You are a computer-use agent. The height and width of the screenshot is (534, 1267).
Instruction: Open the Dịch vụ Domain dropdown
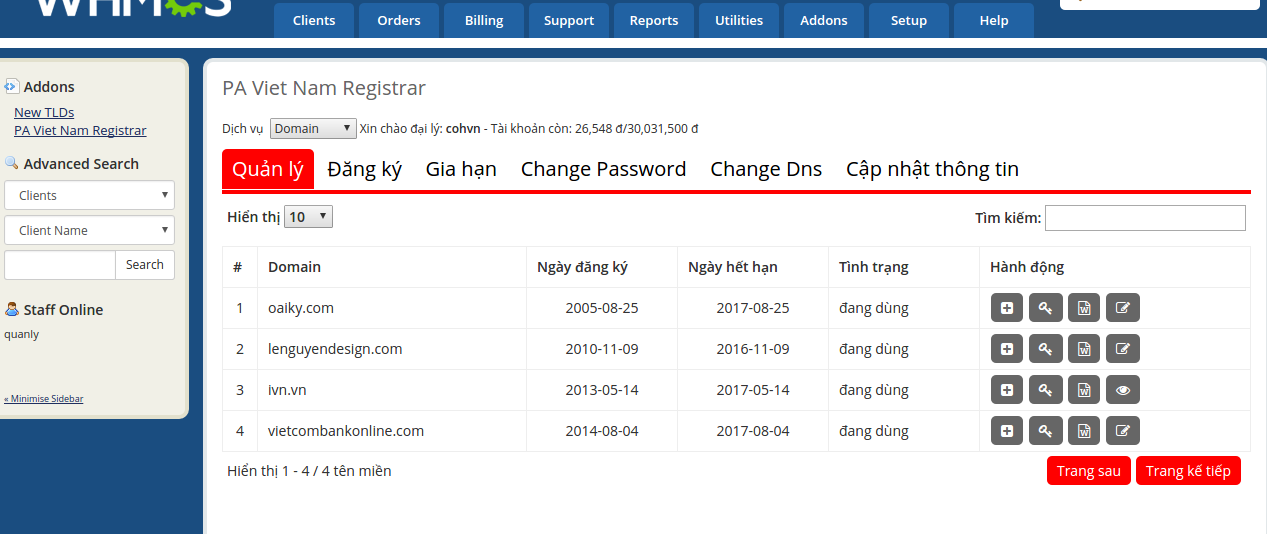[x=312, y=128]
